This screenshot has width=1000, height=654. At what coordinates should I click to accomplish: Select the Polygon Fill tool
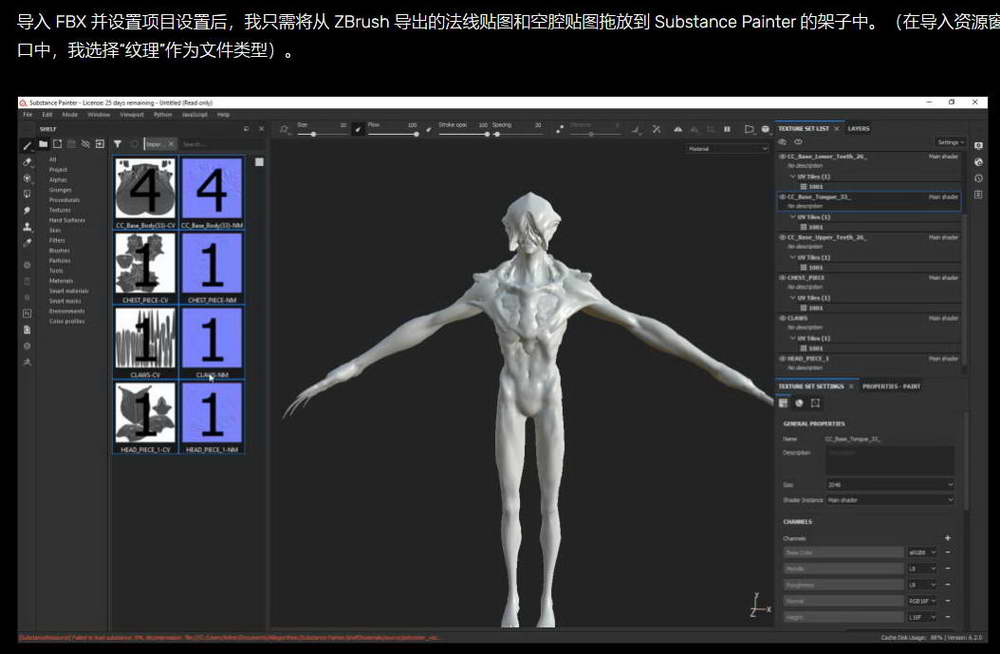27,194
